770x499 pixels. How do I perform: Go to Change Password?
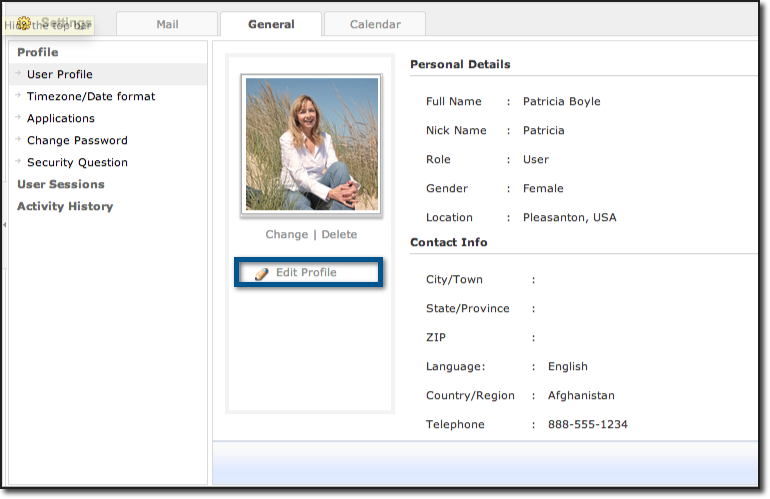[x=77, y=140]
